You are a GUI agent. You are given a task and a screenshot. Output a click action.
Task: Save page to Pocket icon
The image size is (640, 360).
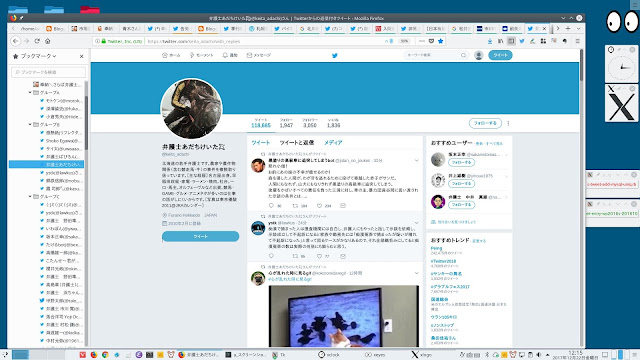pyautogui.click(x=431, y=41)
